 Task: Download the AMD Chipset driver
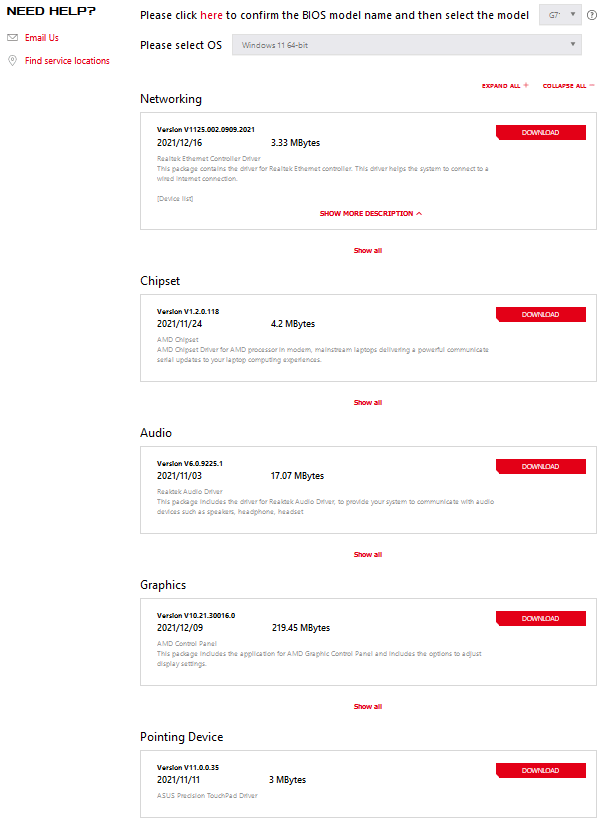pyautogui.click(x=540, y=315)
